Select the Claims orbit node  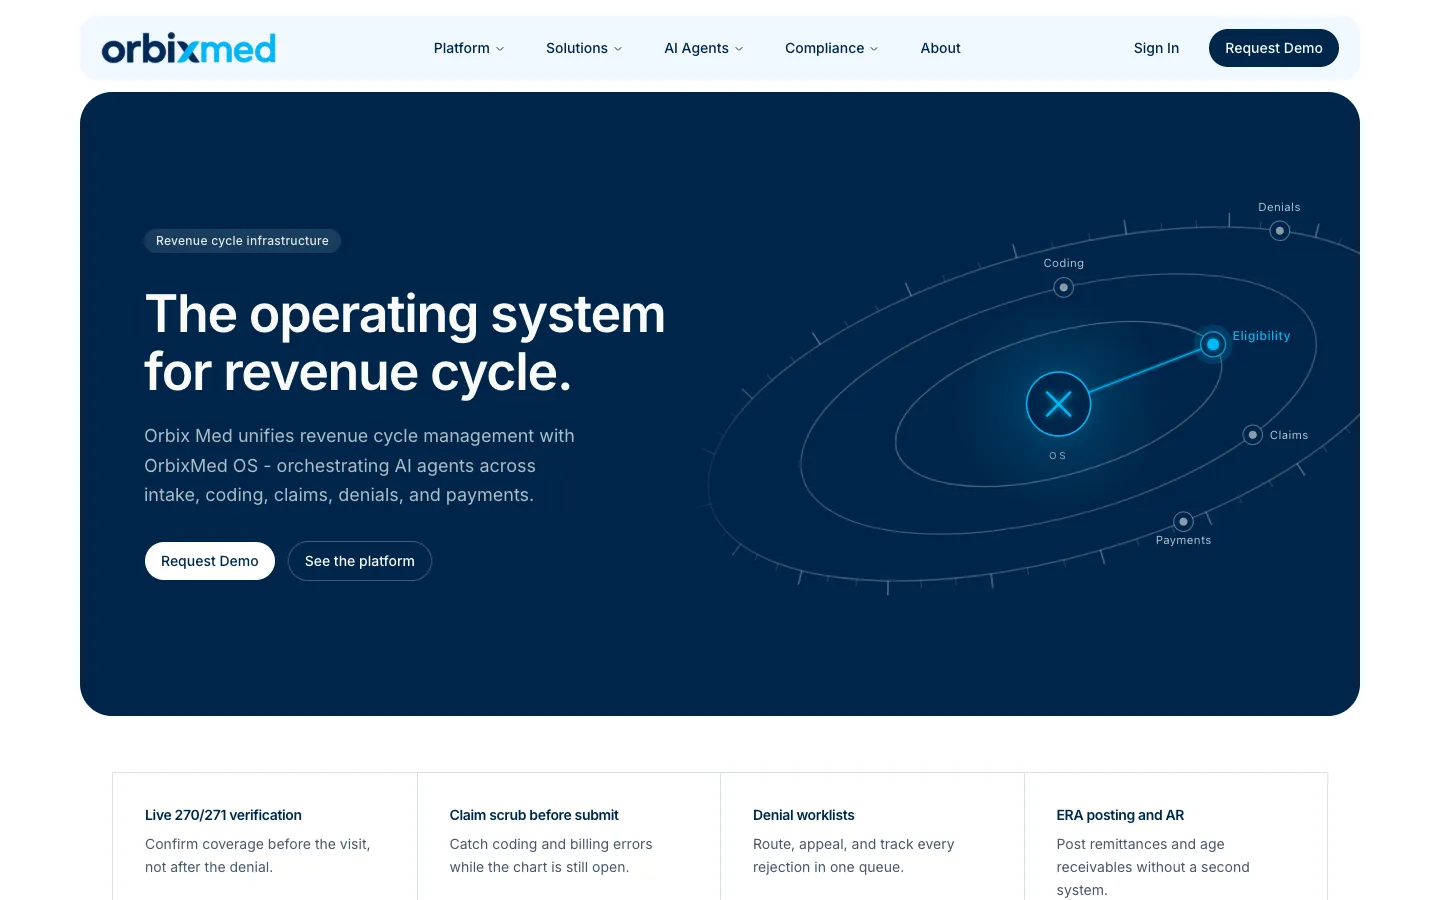tap(1252, 435)
